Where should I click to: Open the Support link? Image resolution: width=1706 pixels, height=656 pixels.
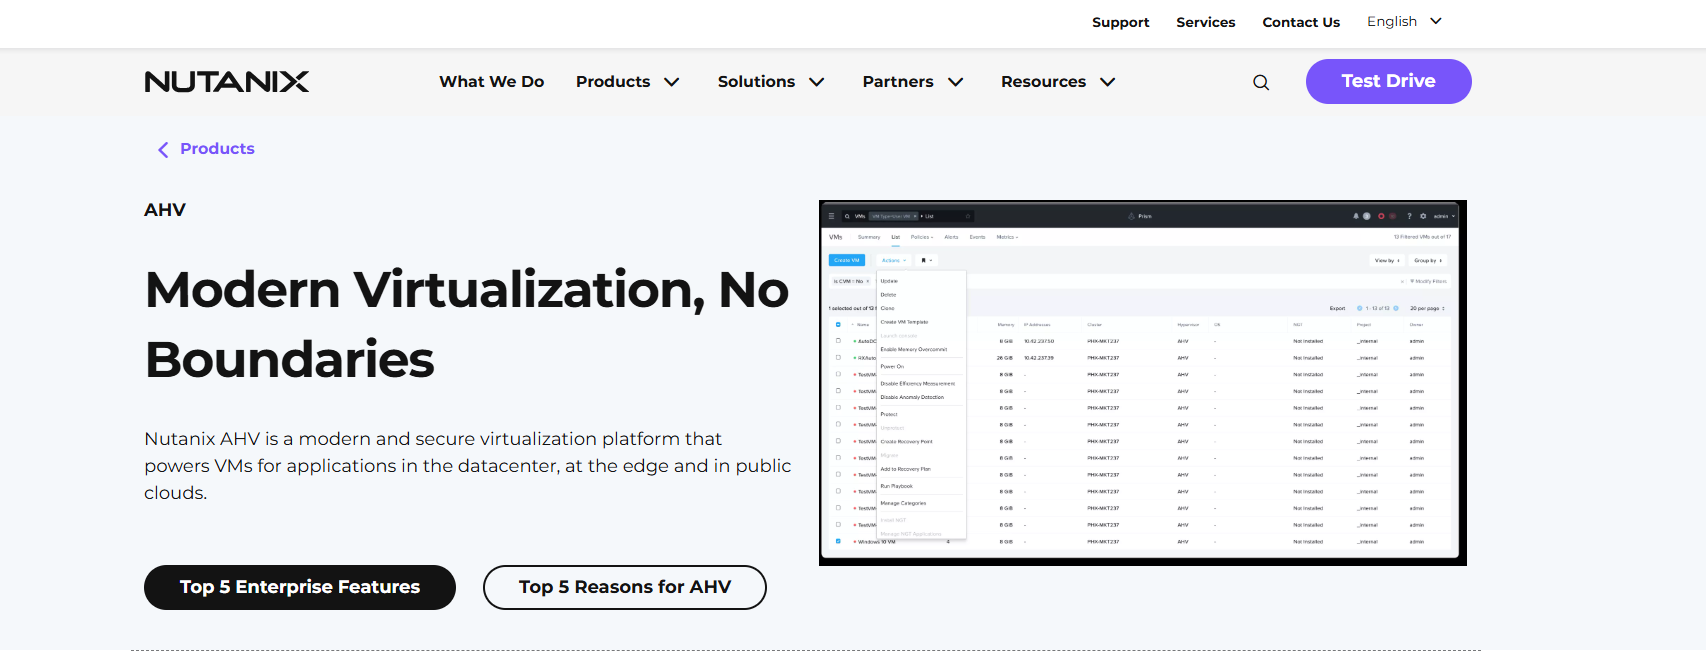click(x=1120, y=22)
